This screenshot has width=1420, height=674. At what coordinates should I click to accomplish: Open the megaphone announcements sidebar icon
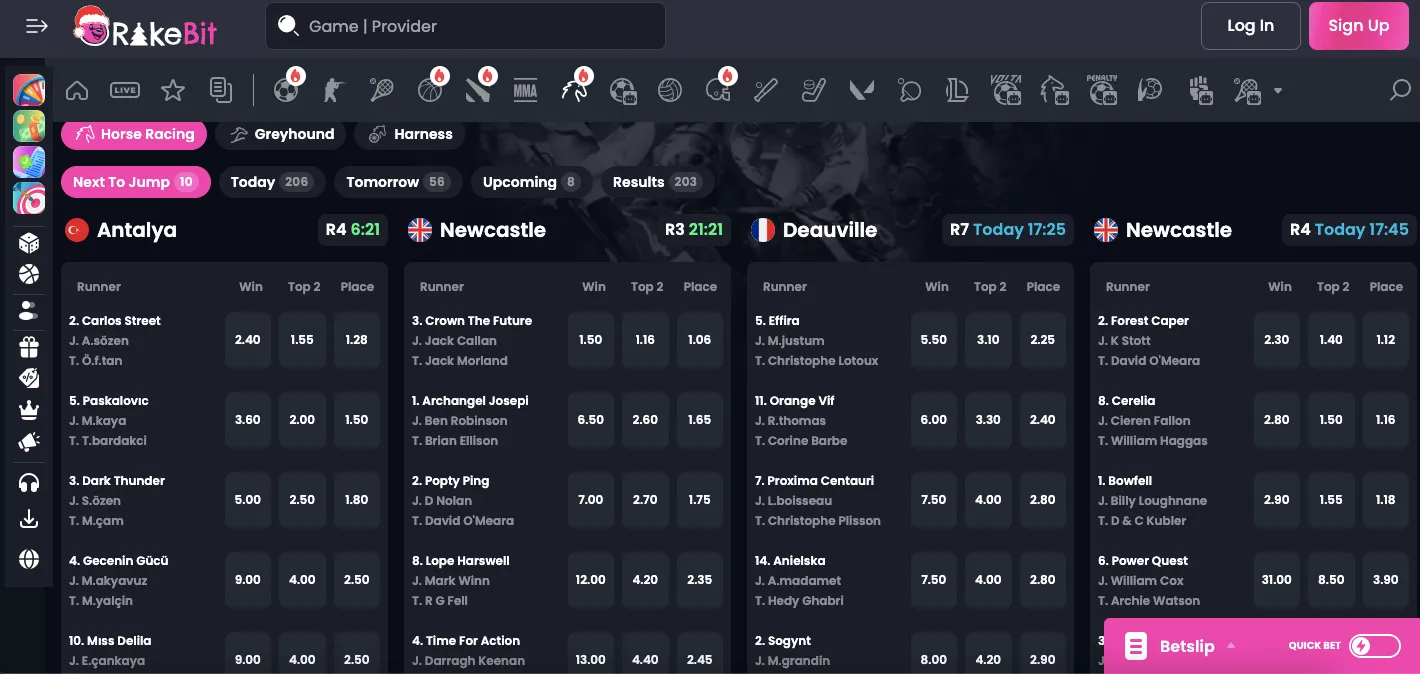click(x=29, y=442)
